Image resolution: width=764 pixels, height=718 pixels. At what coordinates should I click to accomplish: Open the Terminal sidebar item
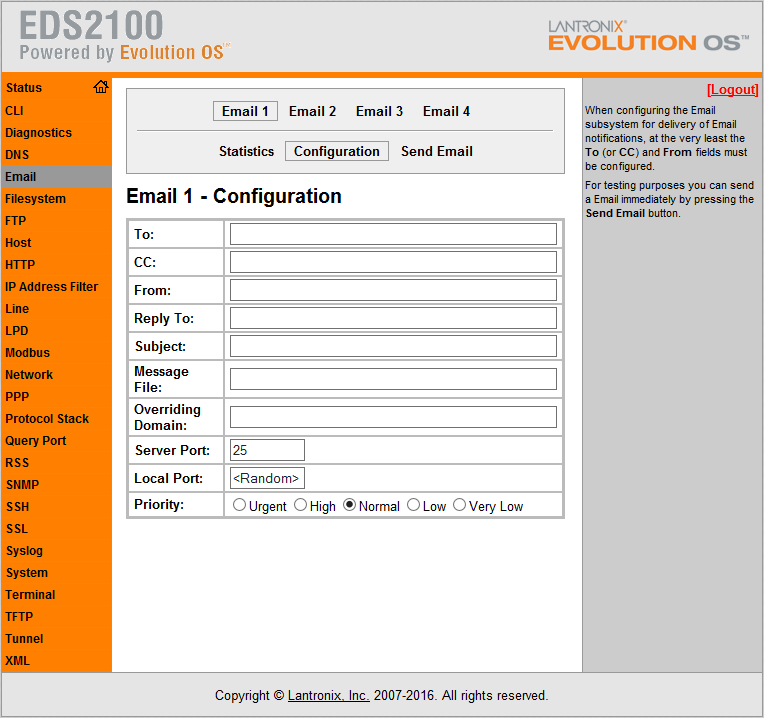click(56, 595)
